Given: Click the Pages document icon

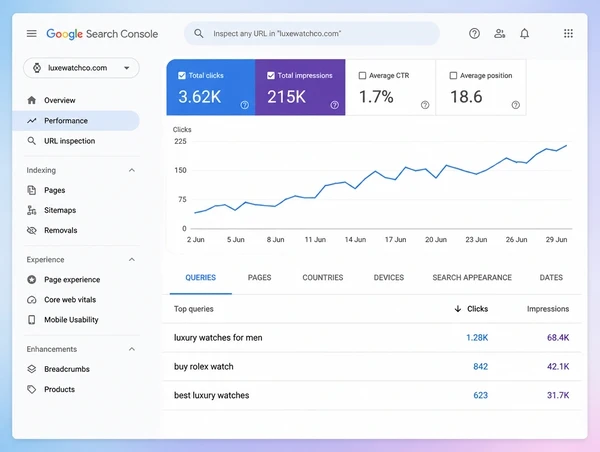Looking at the screenshot, I should pyautogui.click(x=32, y=190).
